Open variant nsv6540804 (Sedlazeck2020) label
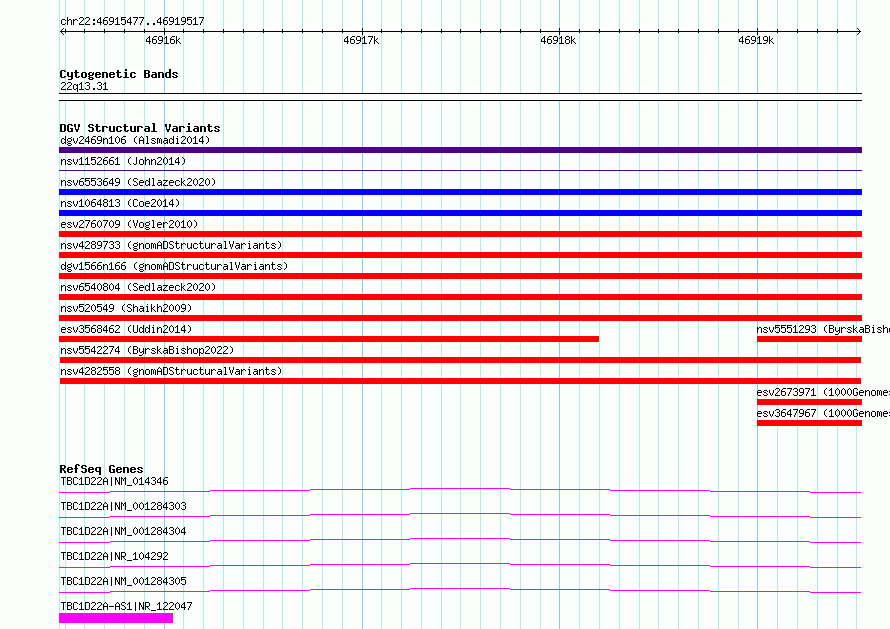This screenshot has height=629, width=890. coord(138,287)
